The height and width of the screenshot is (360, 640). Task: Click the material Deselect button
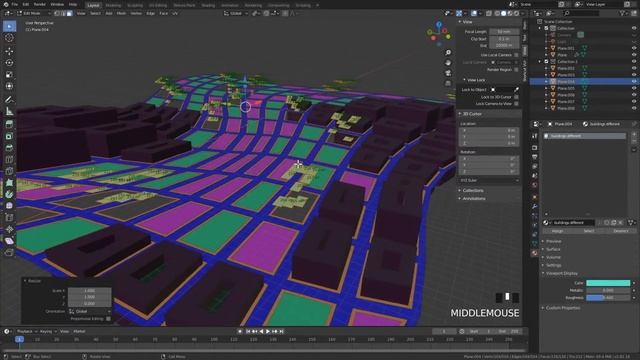(621, 231)
